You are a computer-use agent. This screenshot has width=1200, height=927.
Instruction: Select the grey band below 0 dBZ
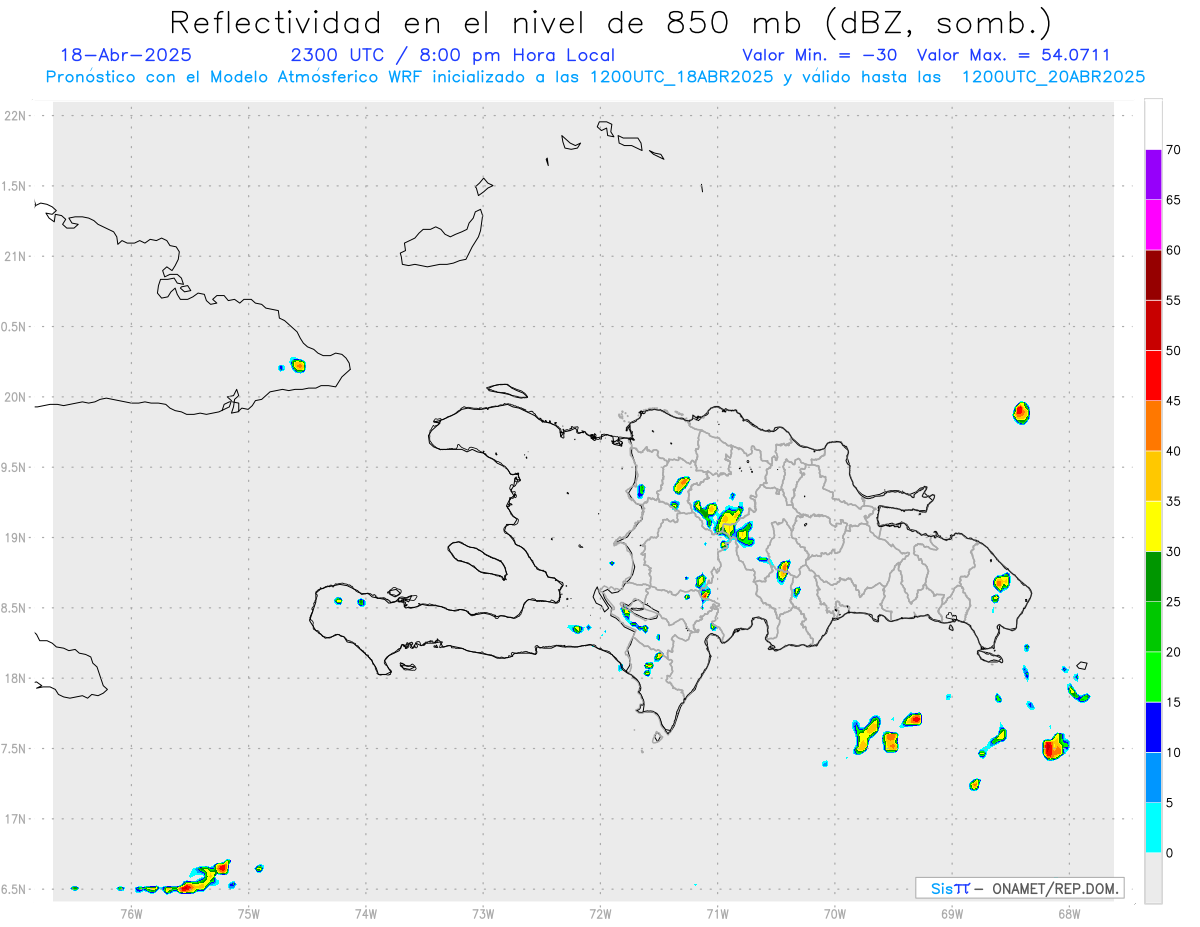point(1153,878)
